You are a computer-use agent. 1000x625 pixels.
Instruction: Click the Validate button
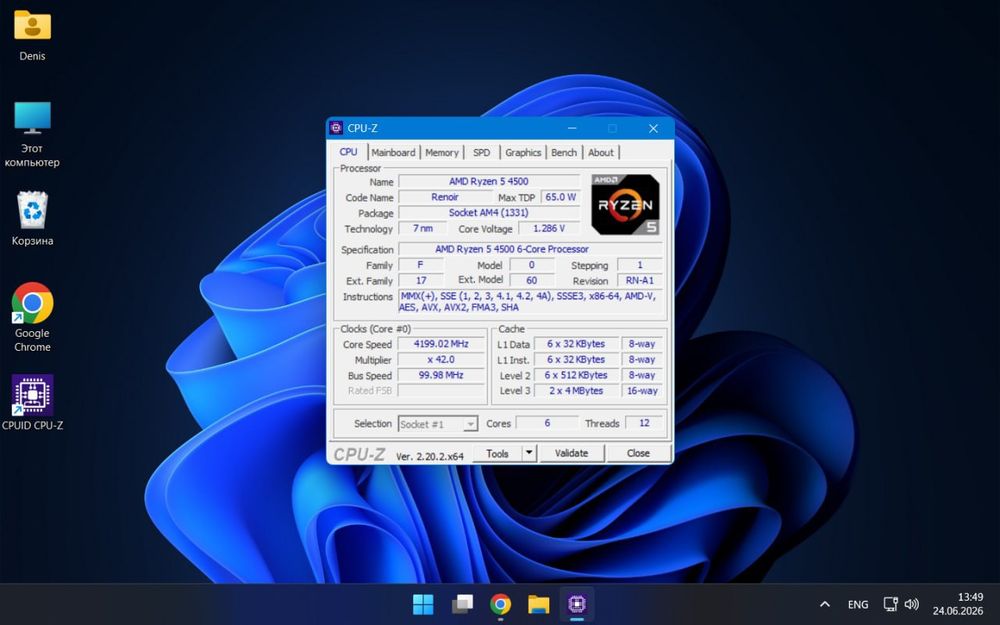tap(571, 453)
